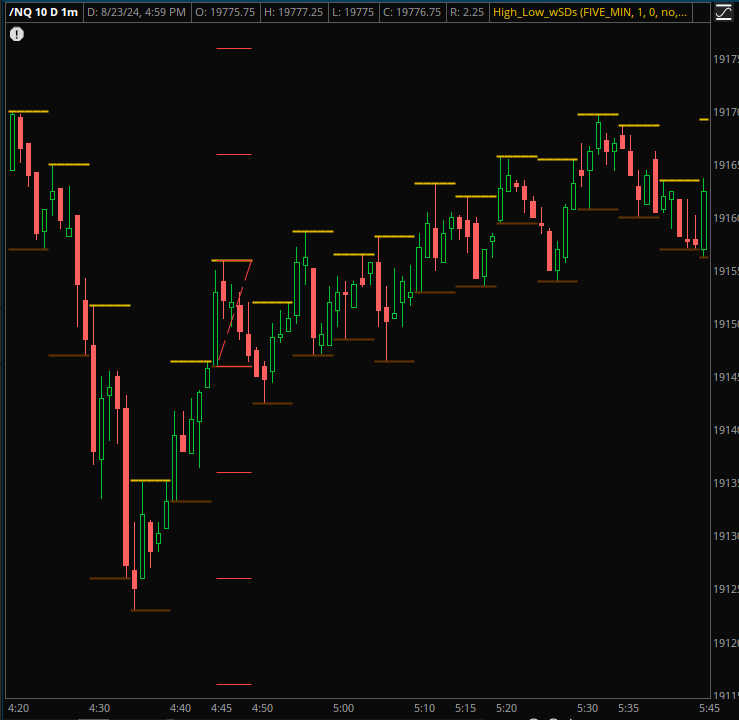Click the price axis on the right edge
Viewport: 739px width, 720px height.
click(x=724, y=380)
